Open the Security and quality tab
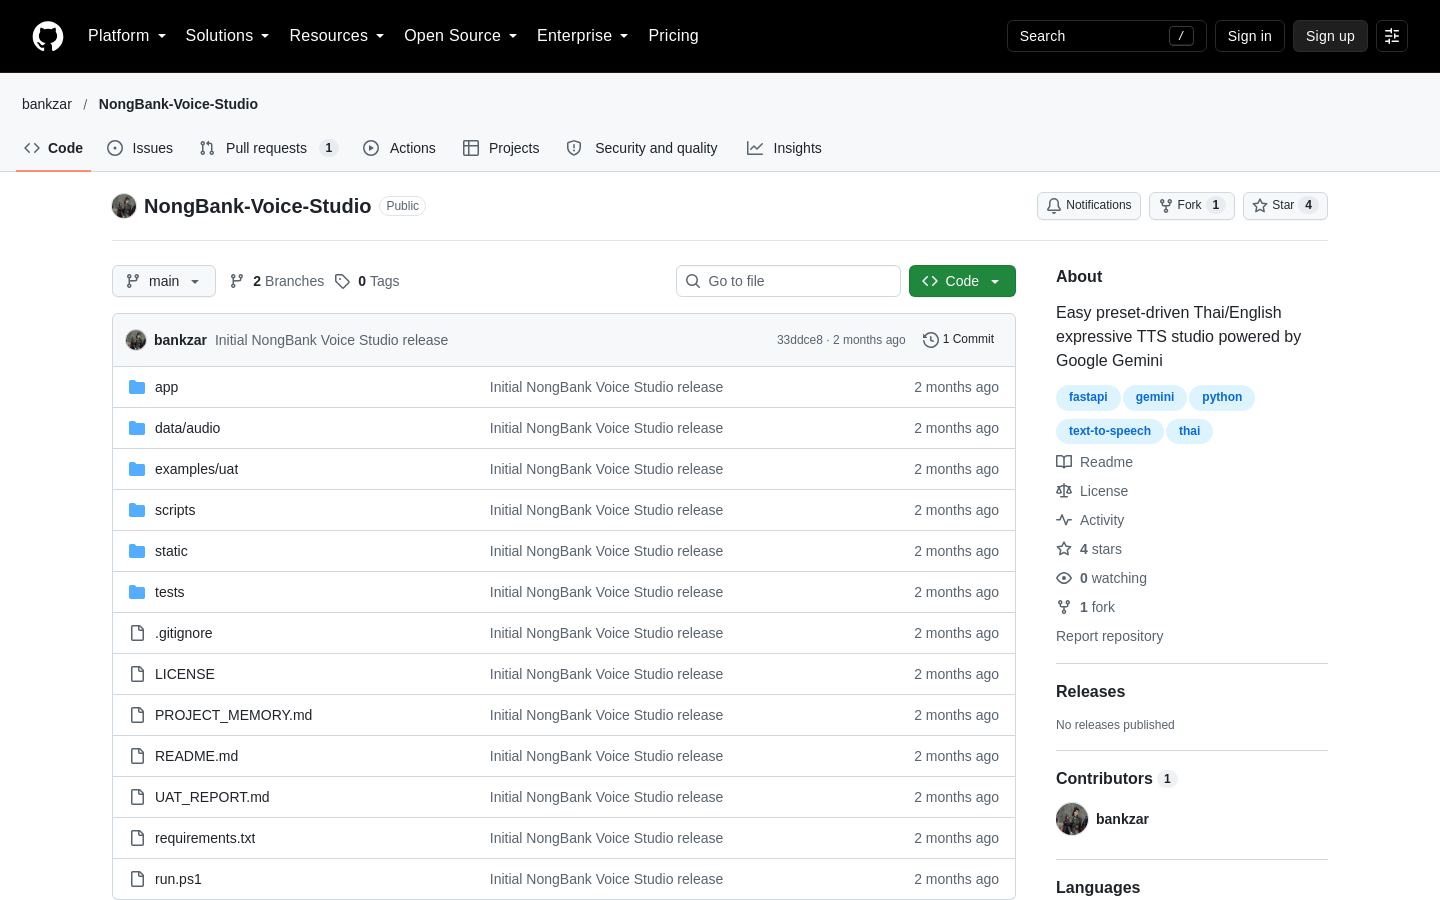 642,148
